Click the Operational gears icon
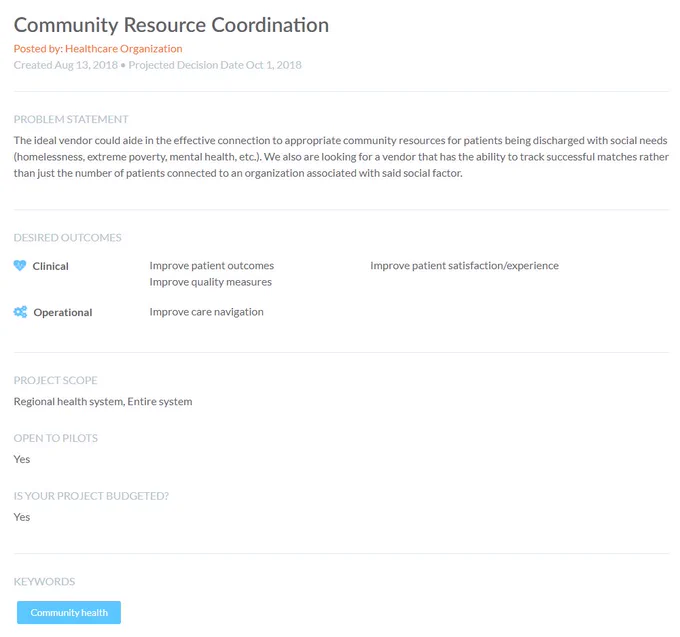The height and width of the screenshot is (637, 680). (20, 312)
